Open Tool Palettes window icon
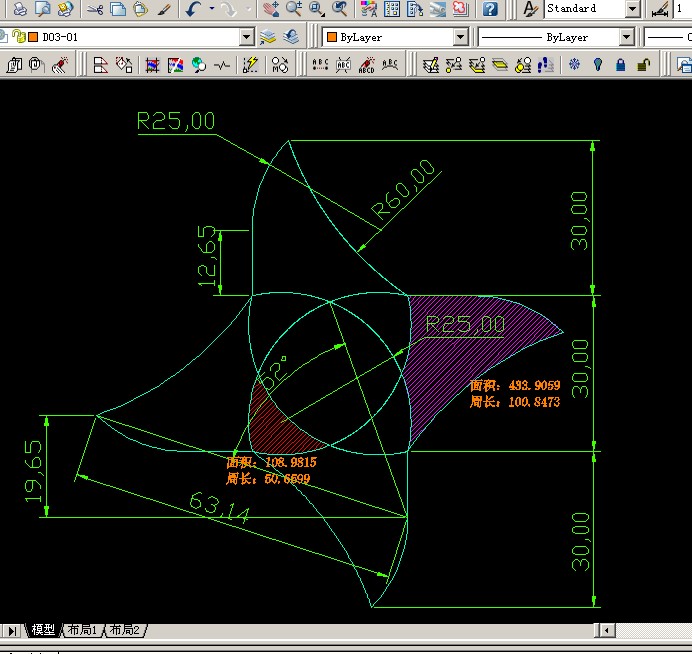 pos(415,9)
